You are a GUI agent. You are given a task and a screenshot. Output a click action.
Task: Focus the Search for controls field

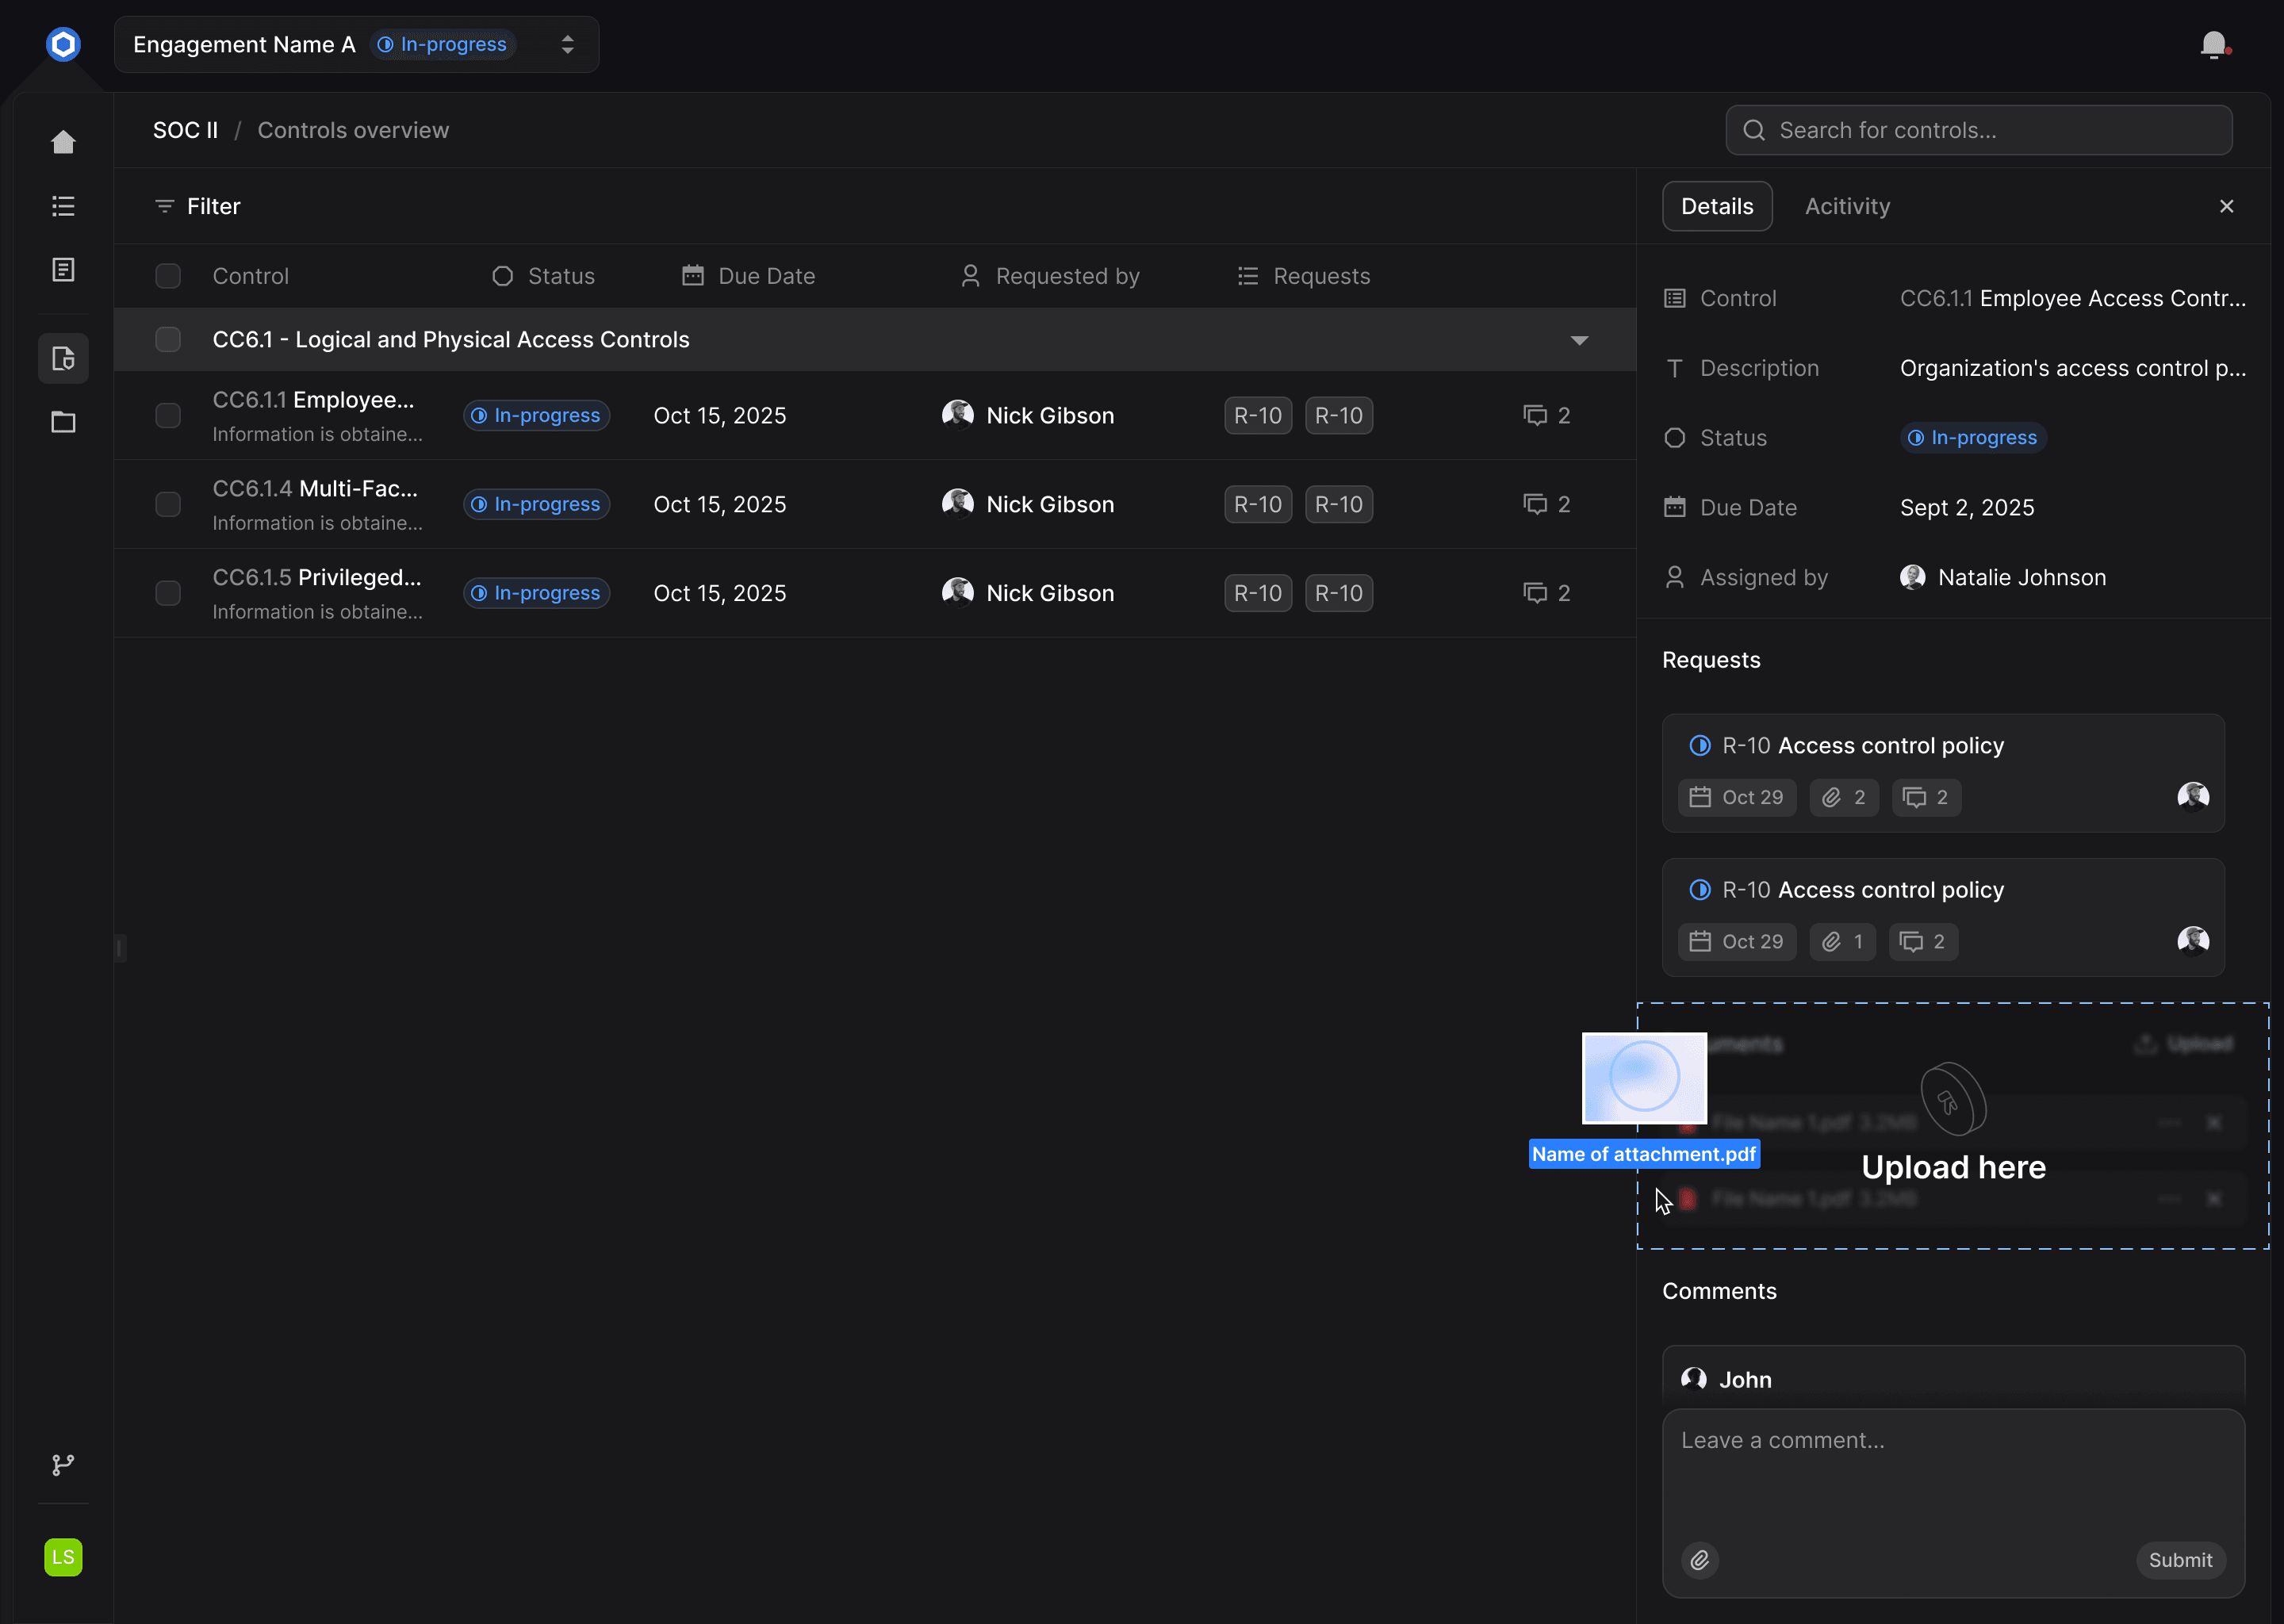[x=1978, y=130]
